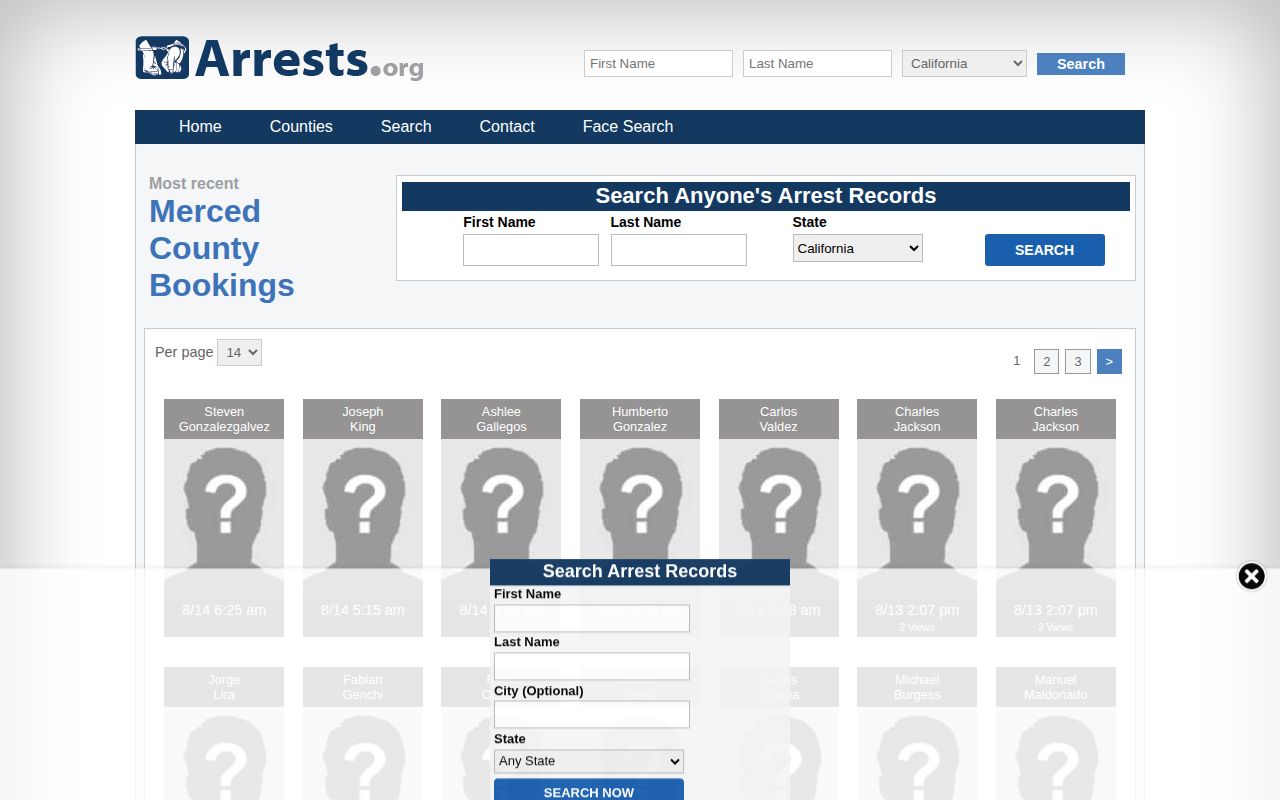Screen dimensions: 1280x800
Task: Click the Search Anyone's Arrest Records title
Action: [766, 196]
